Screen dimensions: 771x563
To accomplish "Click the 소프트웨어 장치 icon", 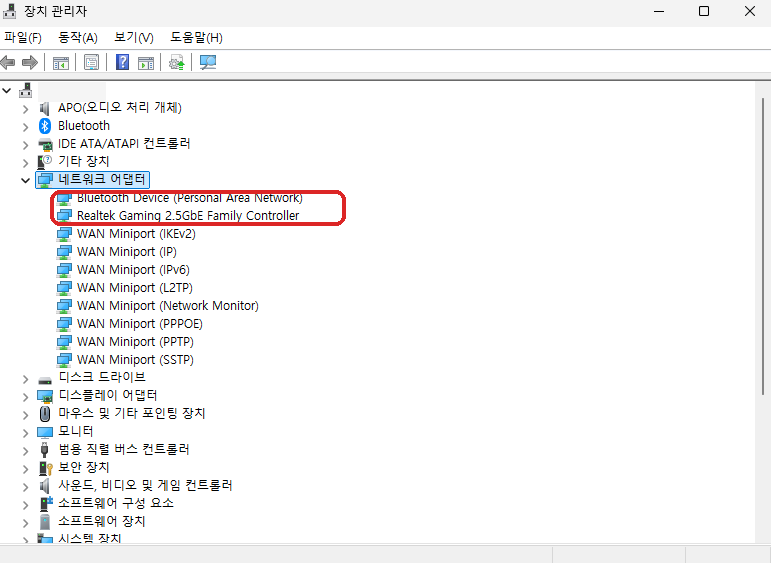I will click(45, 522).
